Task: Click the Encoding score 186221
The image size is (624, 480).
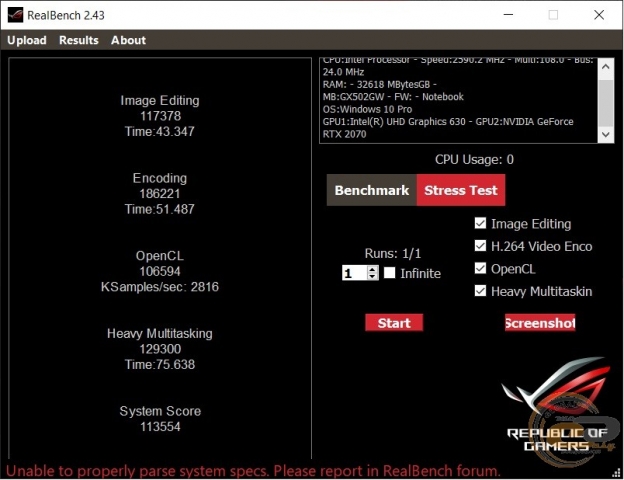Action: click(160, 193)
